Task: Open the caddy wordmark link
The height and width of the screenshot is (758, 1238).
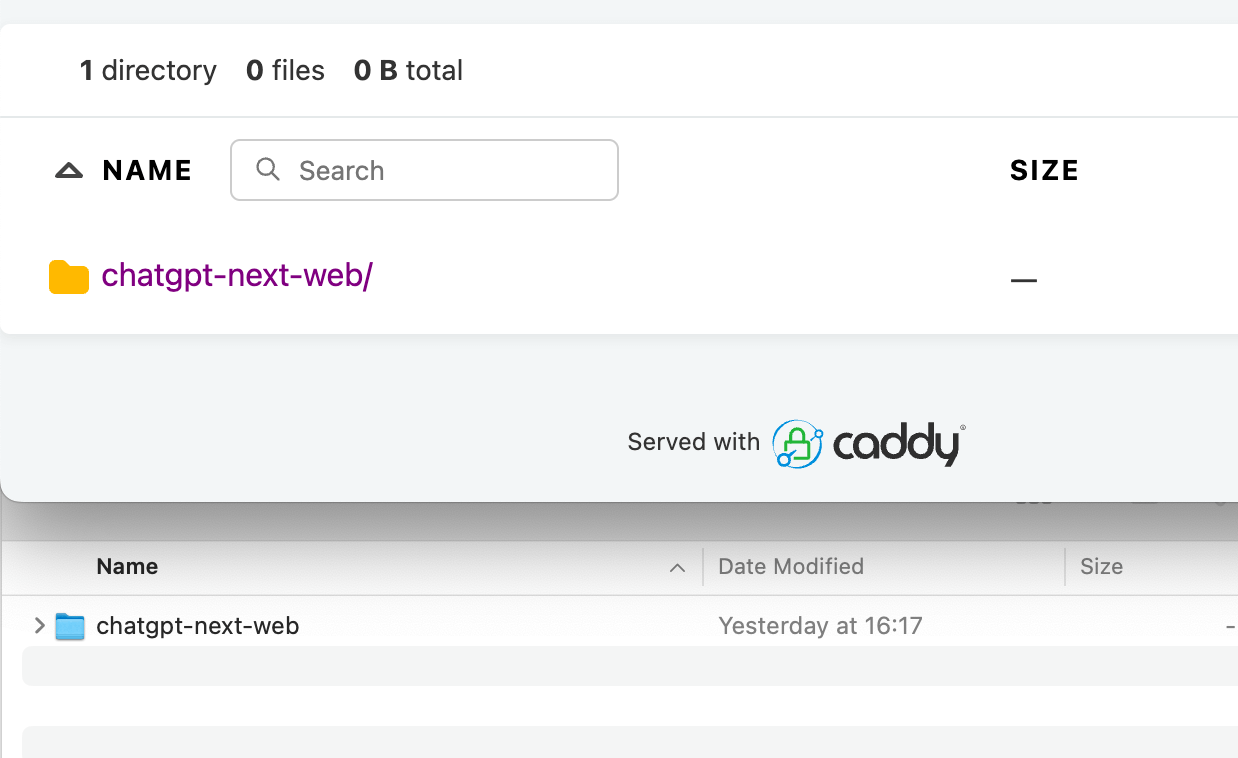Action: point(898,445)
